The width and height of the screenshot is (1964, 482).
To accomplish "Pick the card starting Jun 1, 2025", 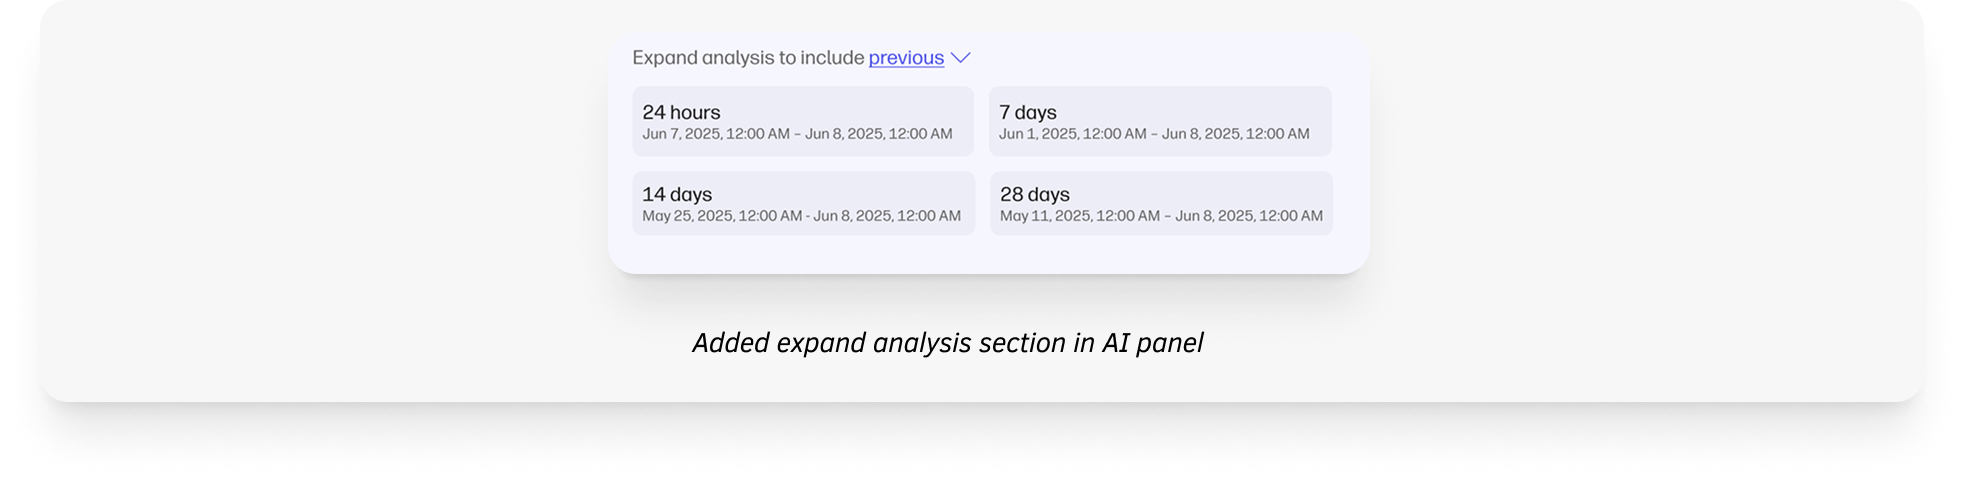I will tap(1159, 121).
